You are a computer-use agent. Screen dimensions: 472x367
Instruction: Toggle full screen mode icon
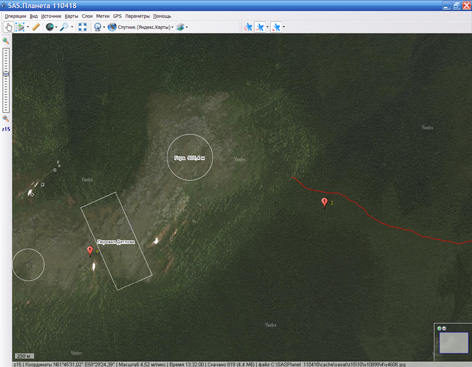[x=82, y=27]
